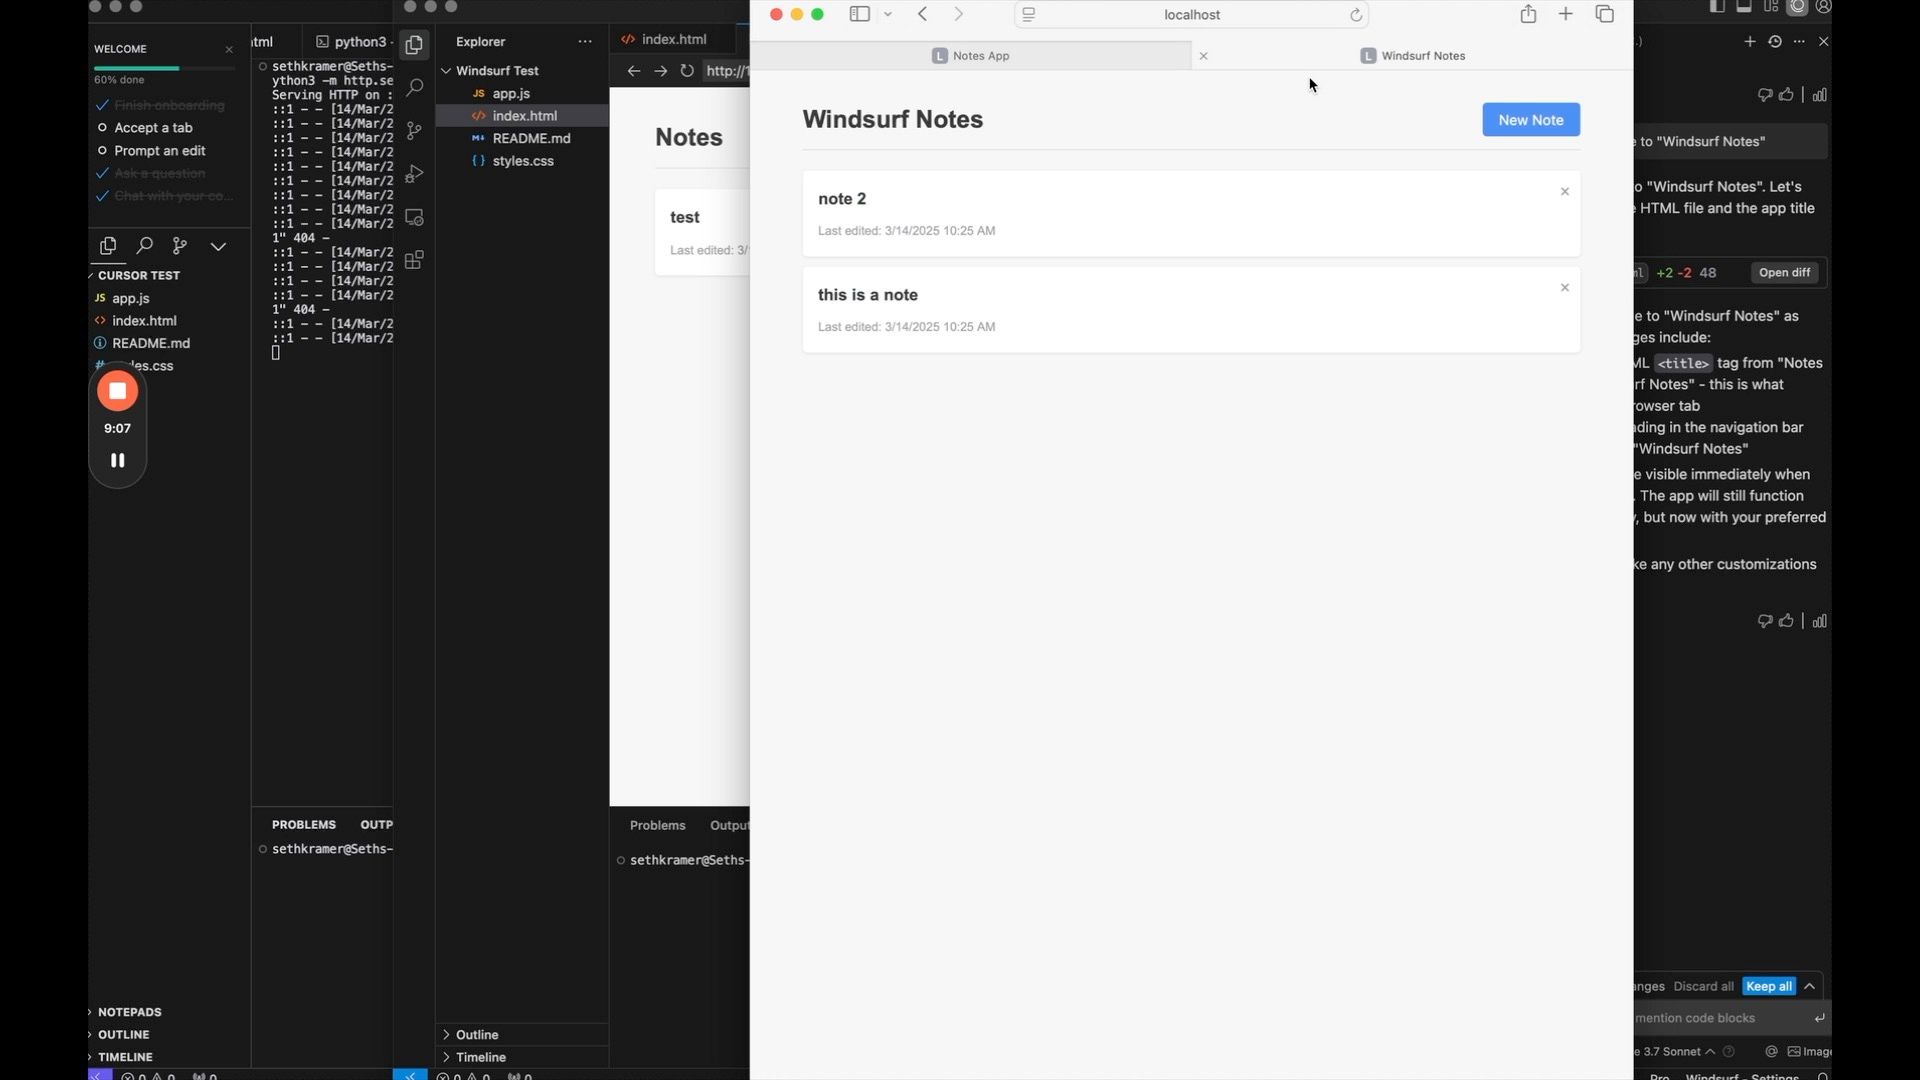Select 'Accept a tab' onboarding step
1920x1080 pixels.
tap(153, 127)
